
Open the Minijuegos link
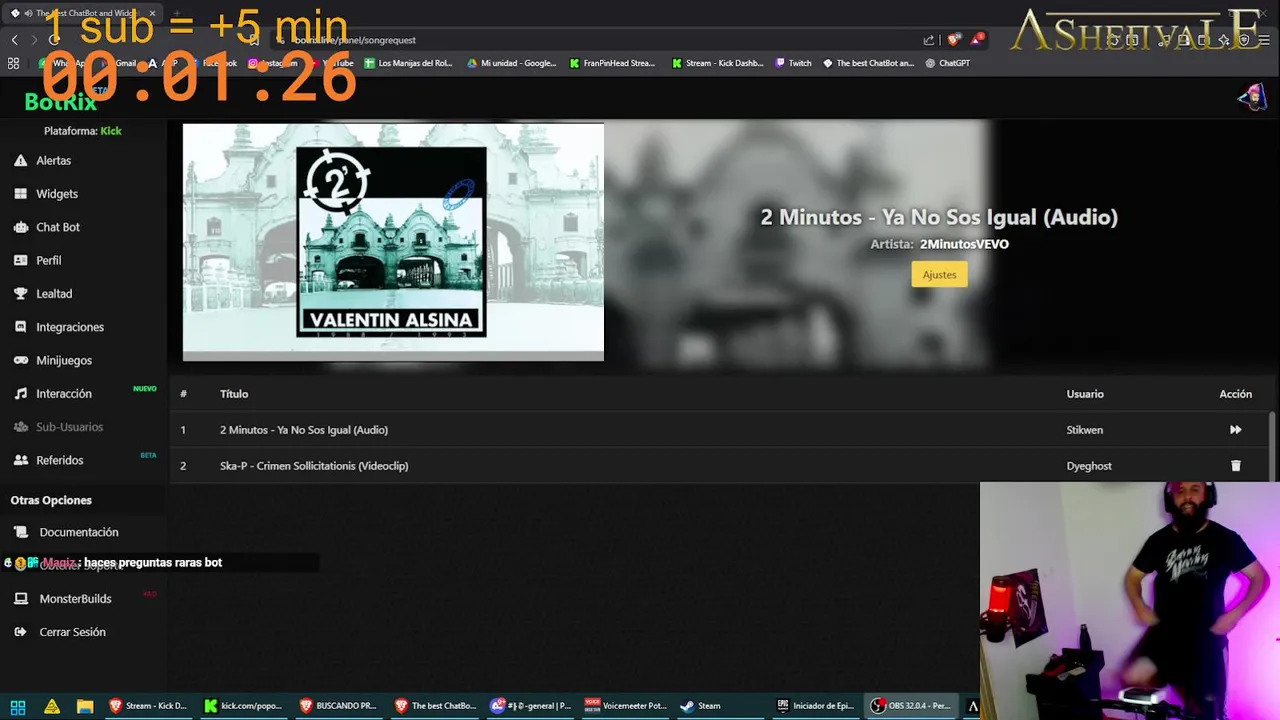(64, 360)
